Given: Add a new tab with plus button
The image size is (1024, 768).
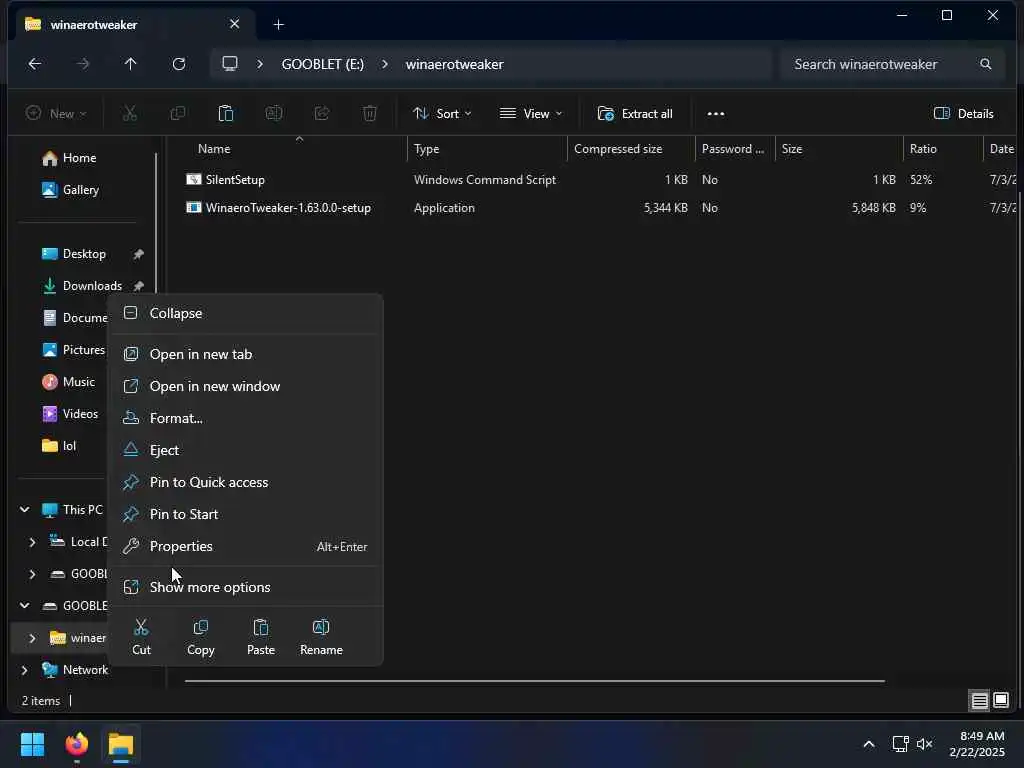Looking at the screenshot, I should (279, 25).
